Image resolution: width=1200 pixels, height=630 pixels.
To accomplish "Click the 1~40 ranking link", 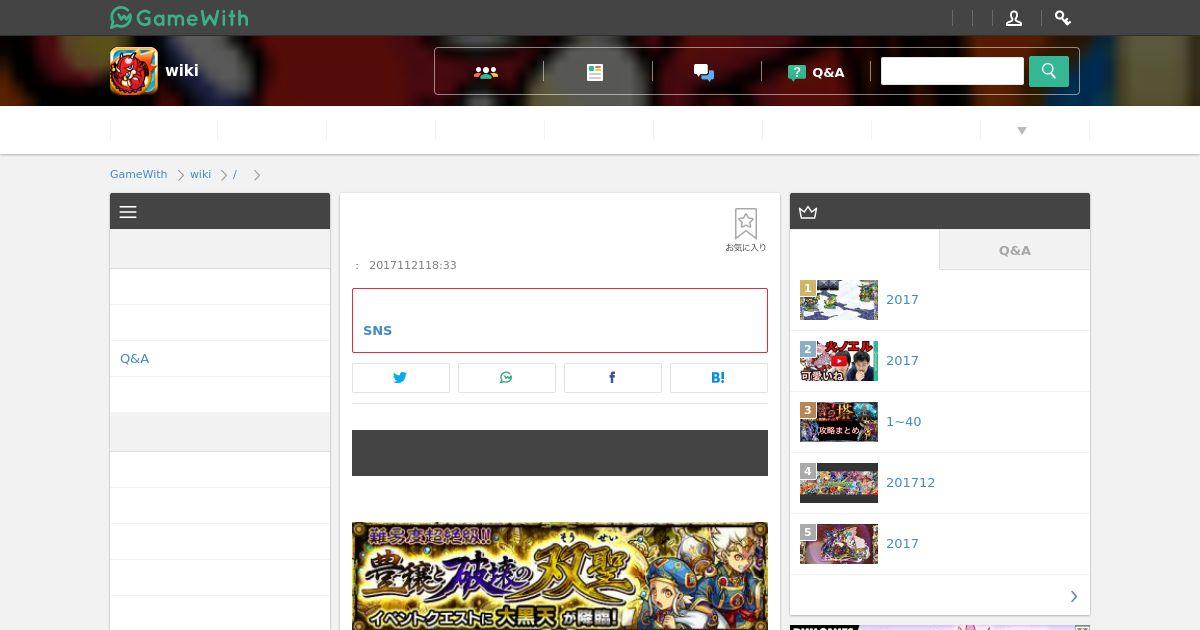I will coord(904,422).
